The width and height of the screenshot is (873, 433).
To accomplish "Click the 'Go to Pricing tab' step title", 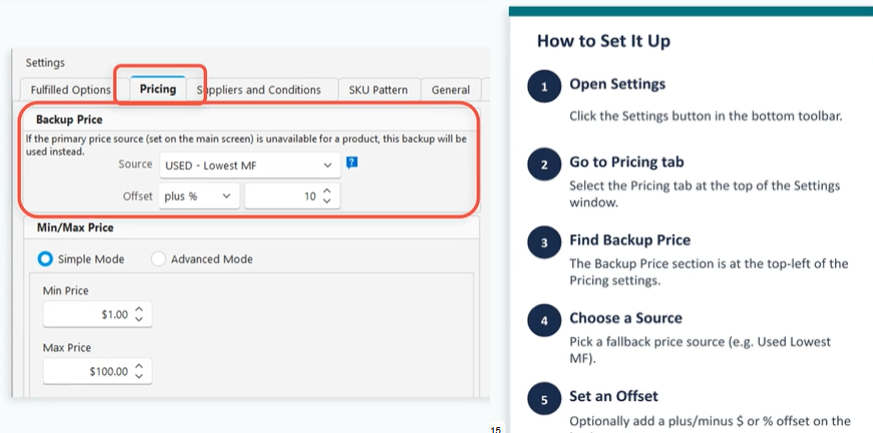I will 626,162.
